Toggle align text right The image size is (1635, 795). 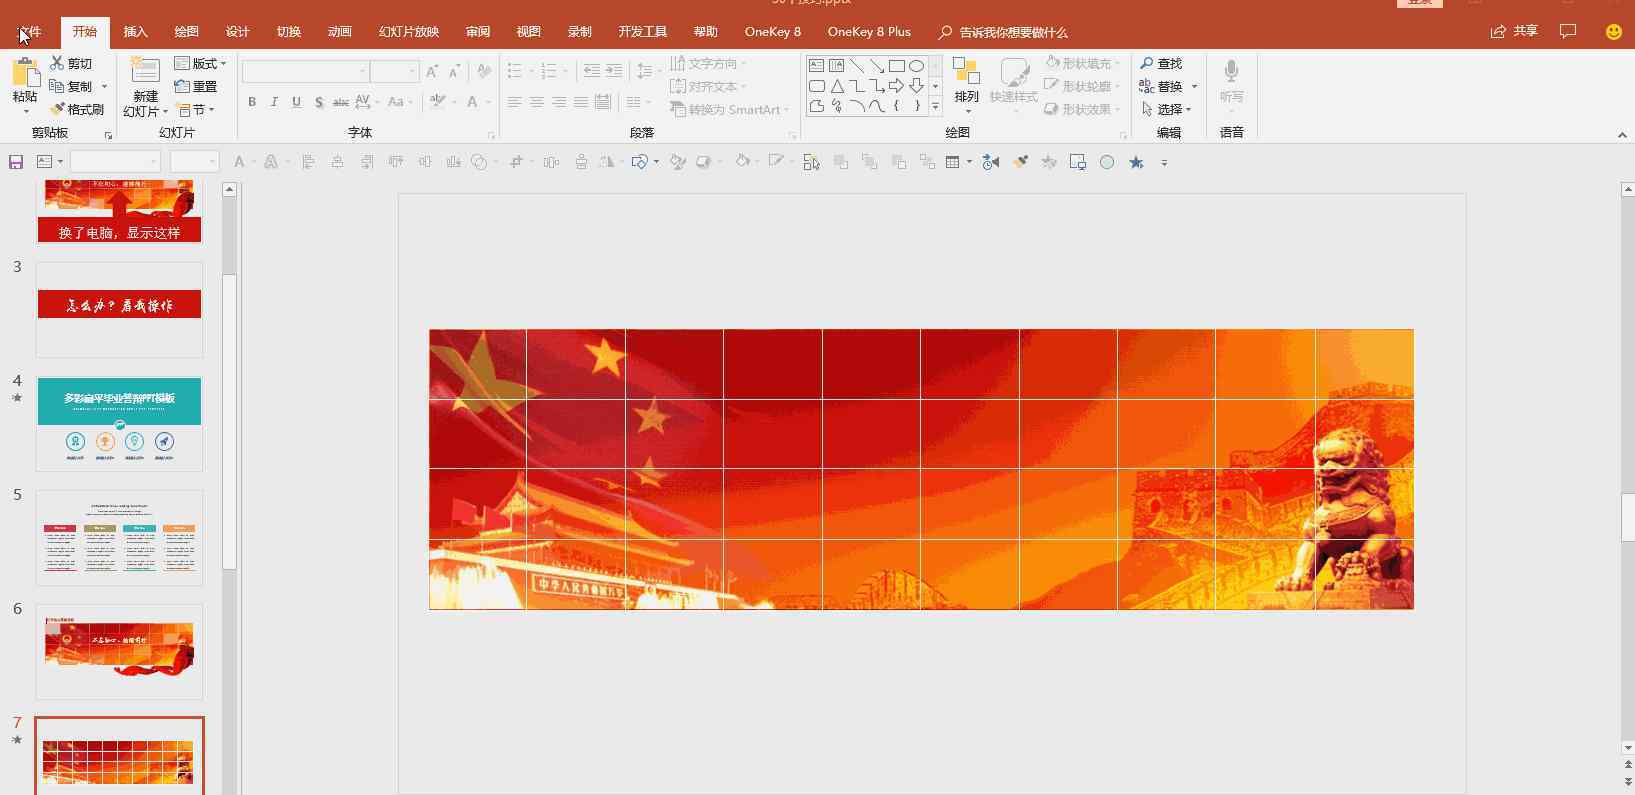click(559, 102)
